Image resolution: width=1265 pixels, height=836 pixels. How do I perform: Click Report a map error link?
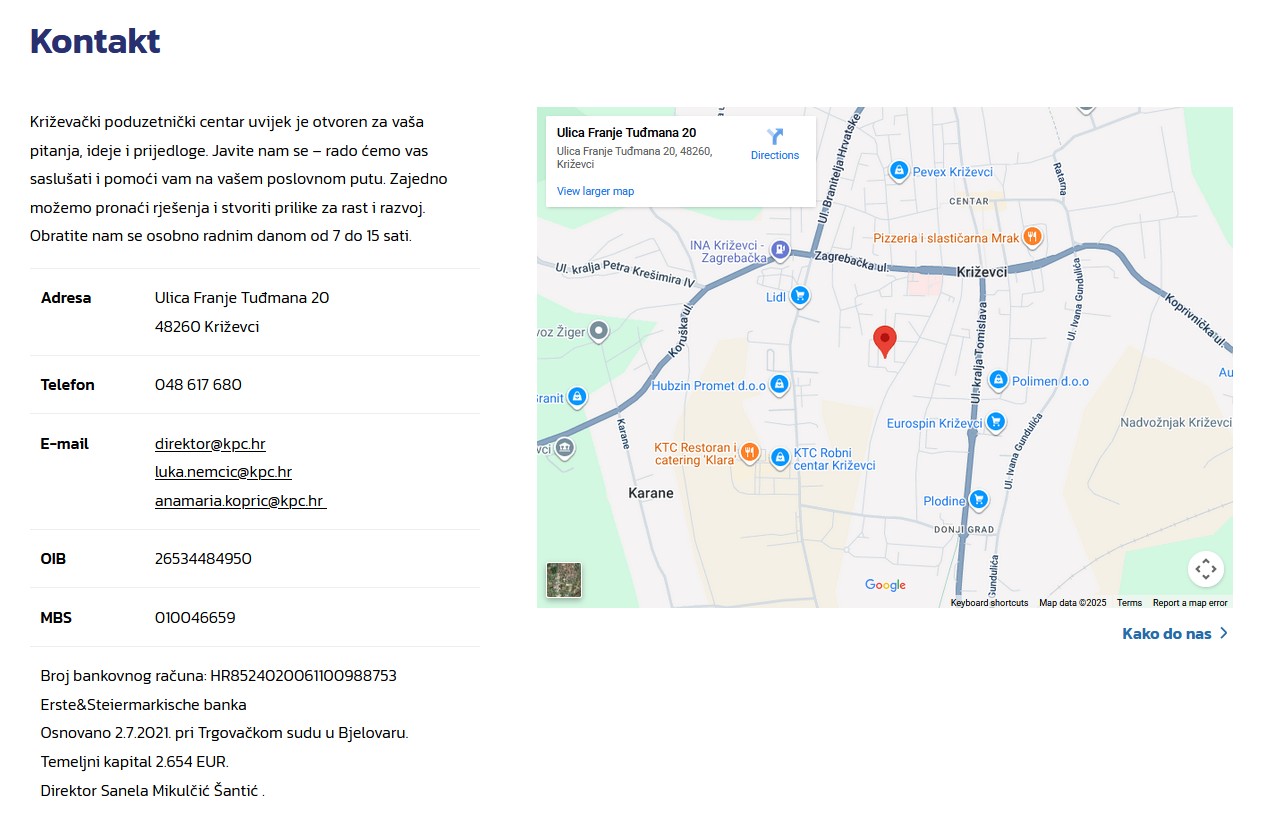1189,603
